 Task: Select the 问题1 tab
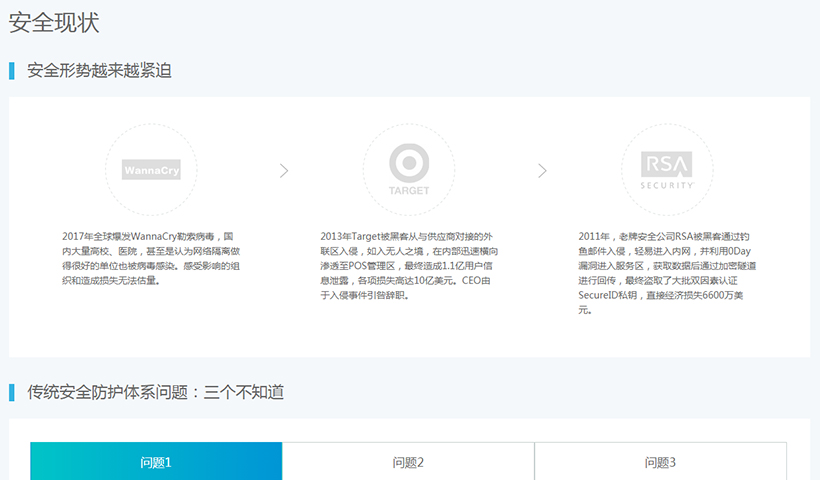pyautogui.click(x=156, y=462)
